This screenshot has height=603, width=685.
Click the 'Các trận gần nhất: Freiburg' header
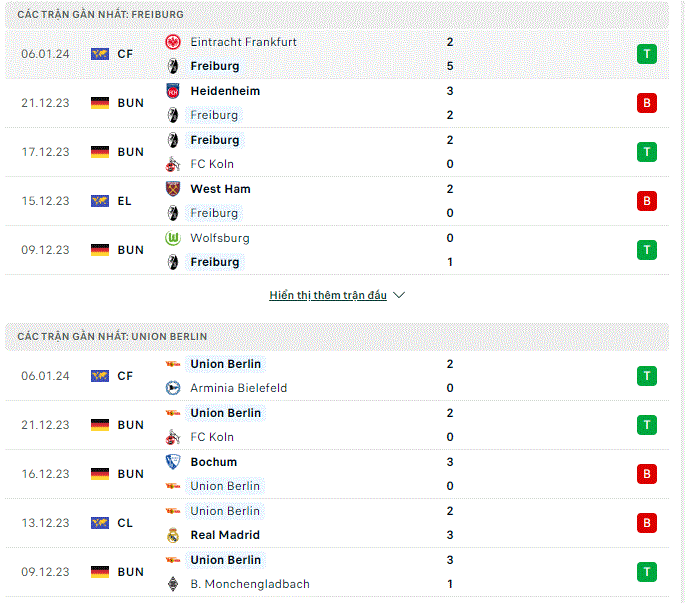click(x=337, y=14)
